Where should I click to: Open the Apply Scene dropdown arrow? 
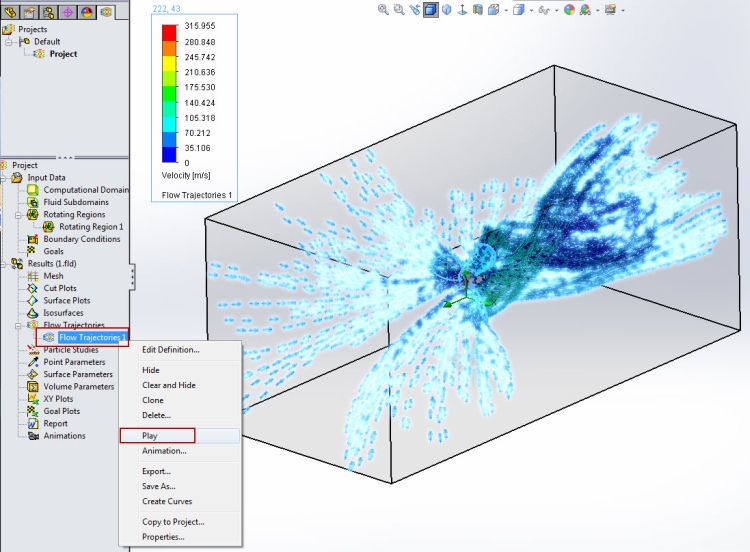(597, 11)
